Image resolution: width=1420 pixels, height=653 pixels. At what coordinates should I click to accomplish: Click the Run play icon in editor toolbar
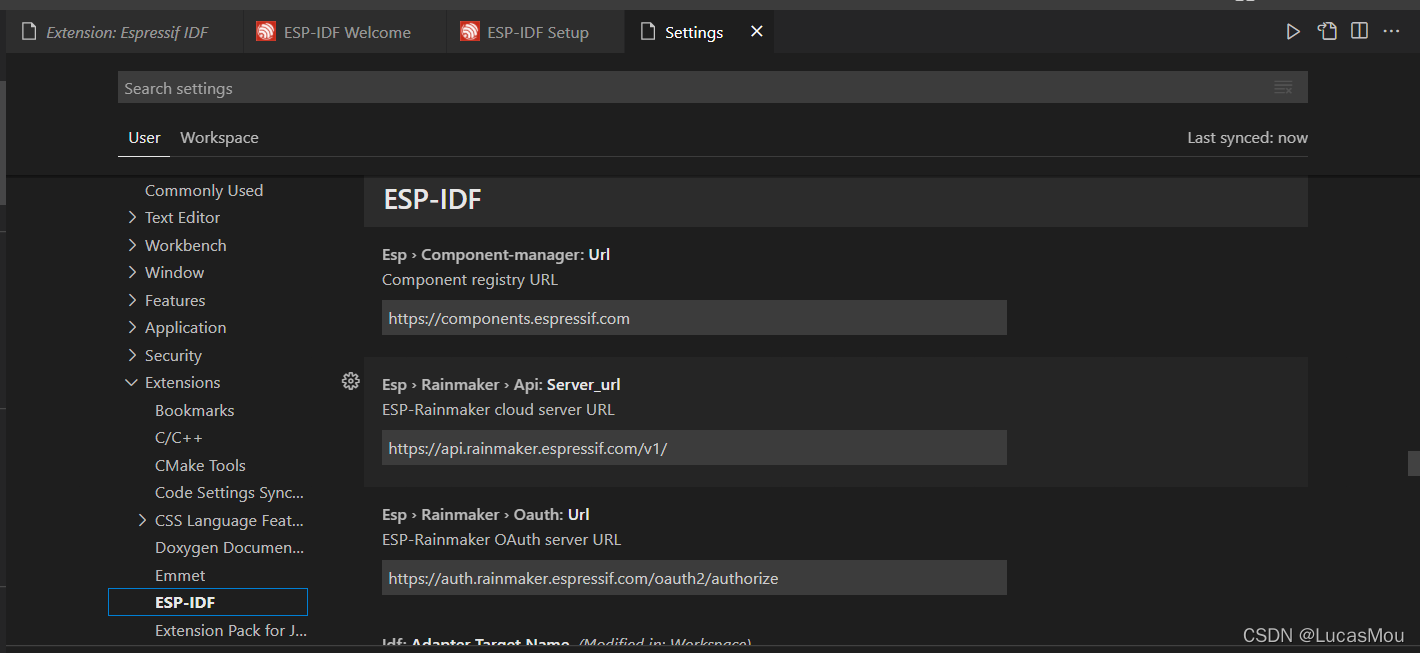pos(1293,32)
